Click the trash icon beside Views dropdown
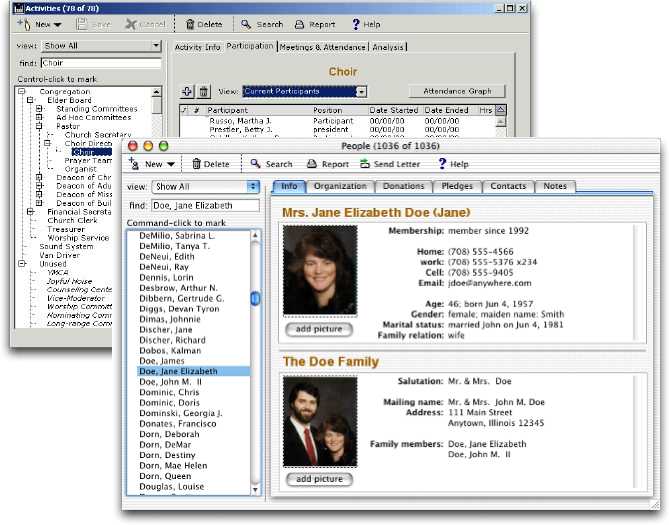Viewport: 669px width, 525px height. [203, 92]
